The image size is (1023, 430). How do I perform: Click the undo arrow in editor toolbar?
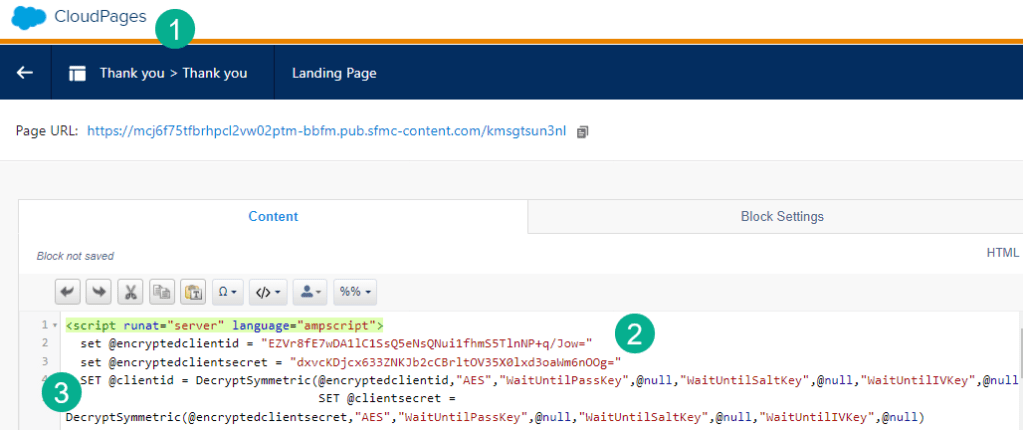click(68, 292)
